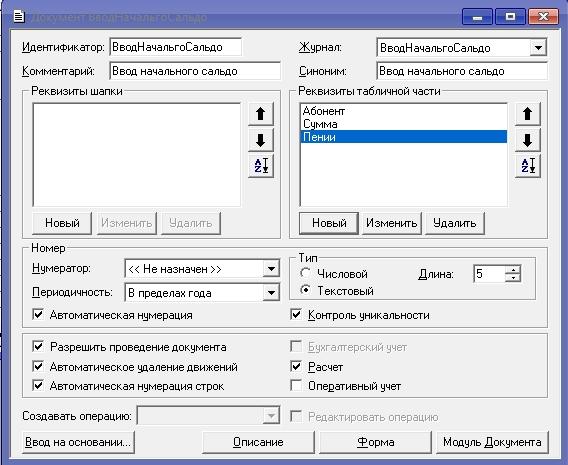This screenshot has width=568, height=465.
Task: Uncheck the Расчет checkbox
Action: [296, 366]
